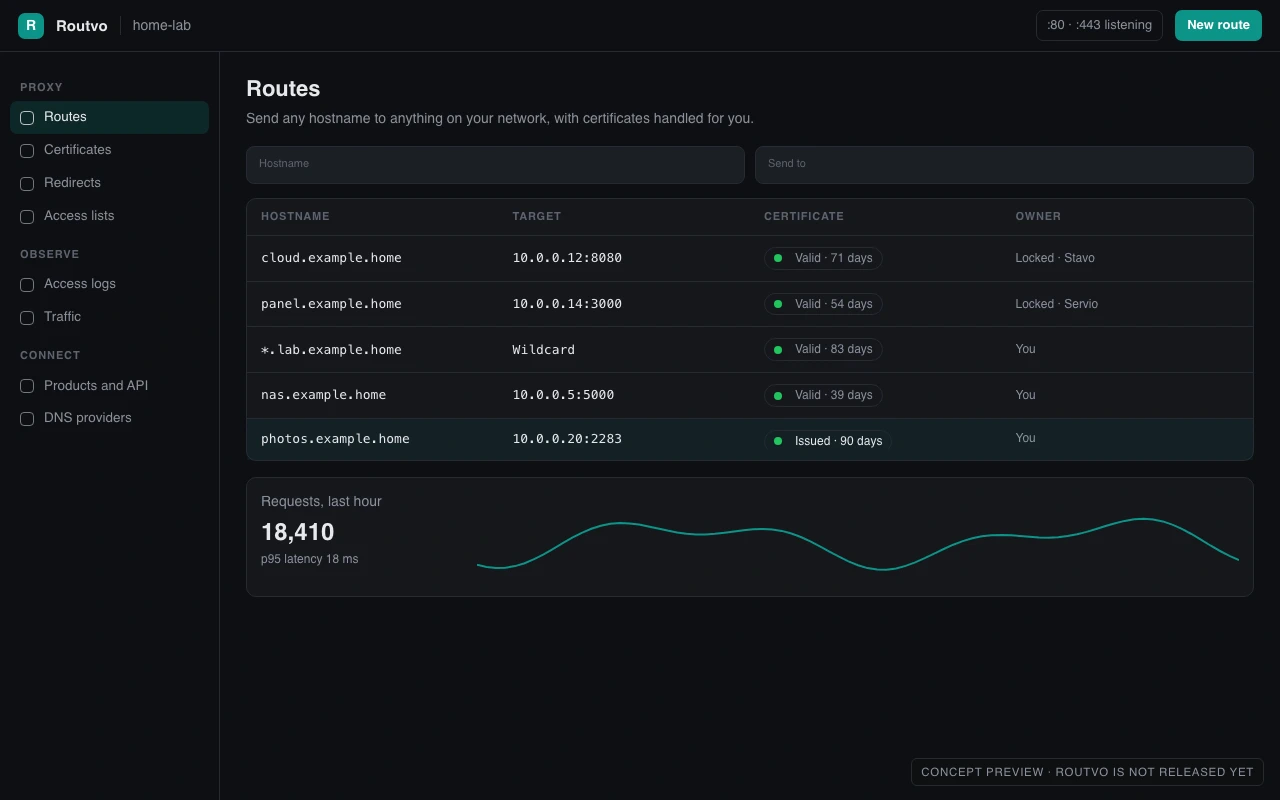This screenshot has height=800, width=1280.
Task: Open the Traffic page
Action: (109, 317)
